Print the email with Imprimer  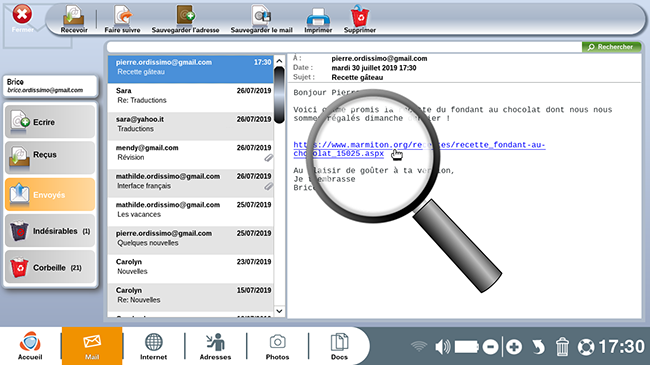click(x=318, y=19)
